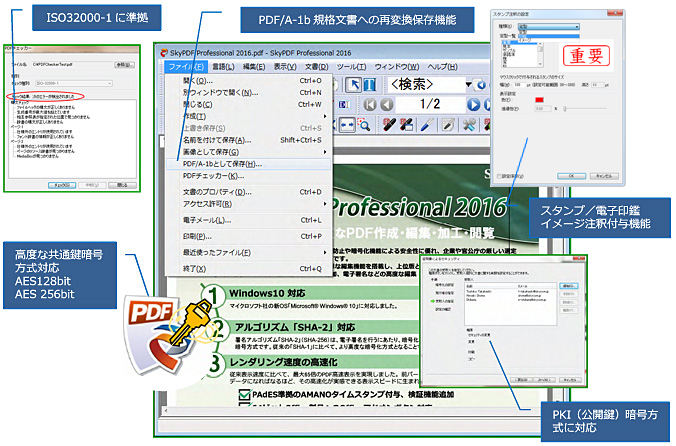Screen dimensions: 676x446
Task: Choose 開く(O)... from the File menu
Action: tap(249, 81)
